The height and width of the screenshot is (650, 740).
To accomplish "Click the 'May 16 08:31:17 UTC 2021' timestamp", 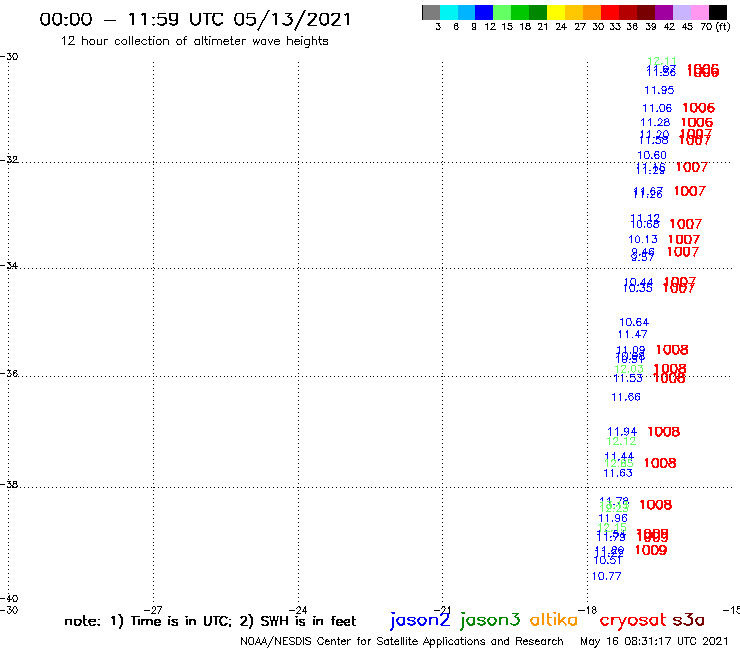I will tap(654, 641).
